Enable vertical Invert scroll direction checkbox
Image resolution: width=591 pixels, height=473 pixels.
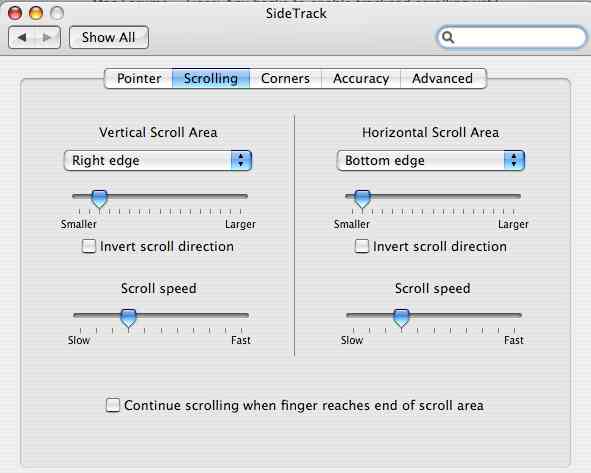[89, 246]
